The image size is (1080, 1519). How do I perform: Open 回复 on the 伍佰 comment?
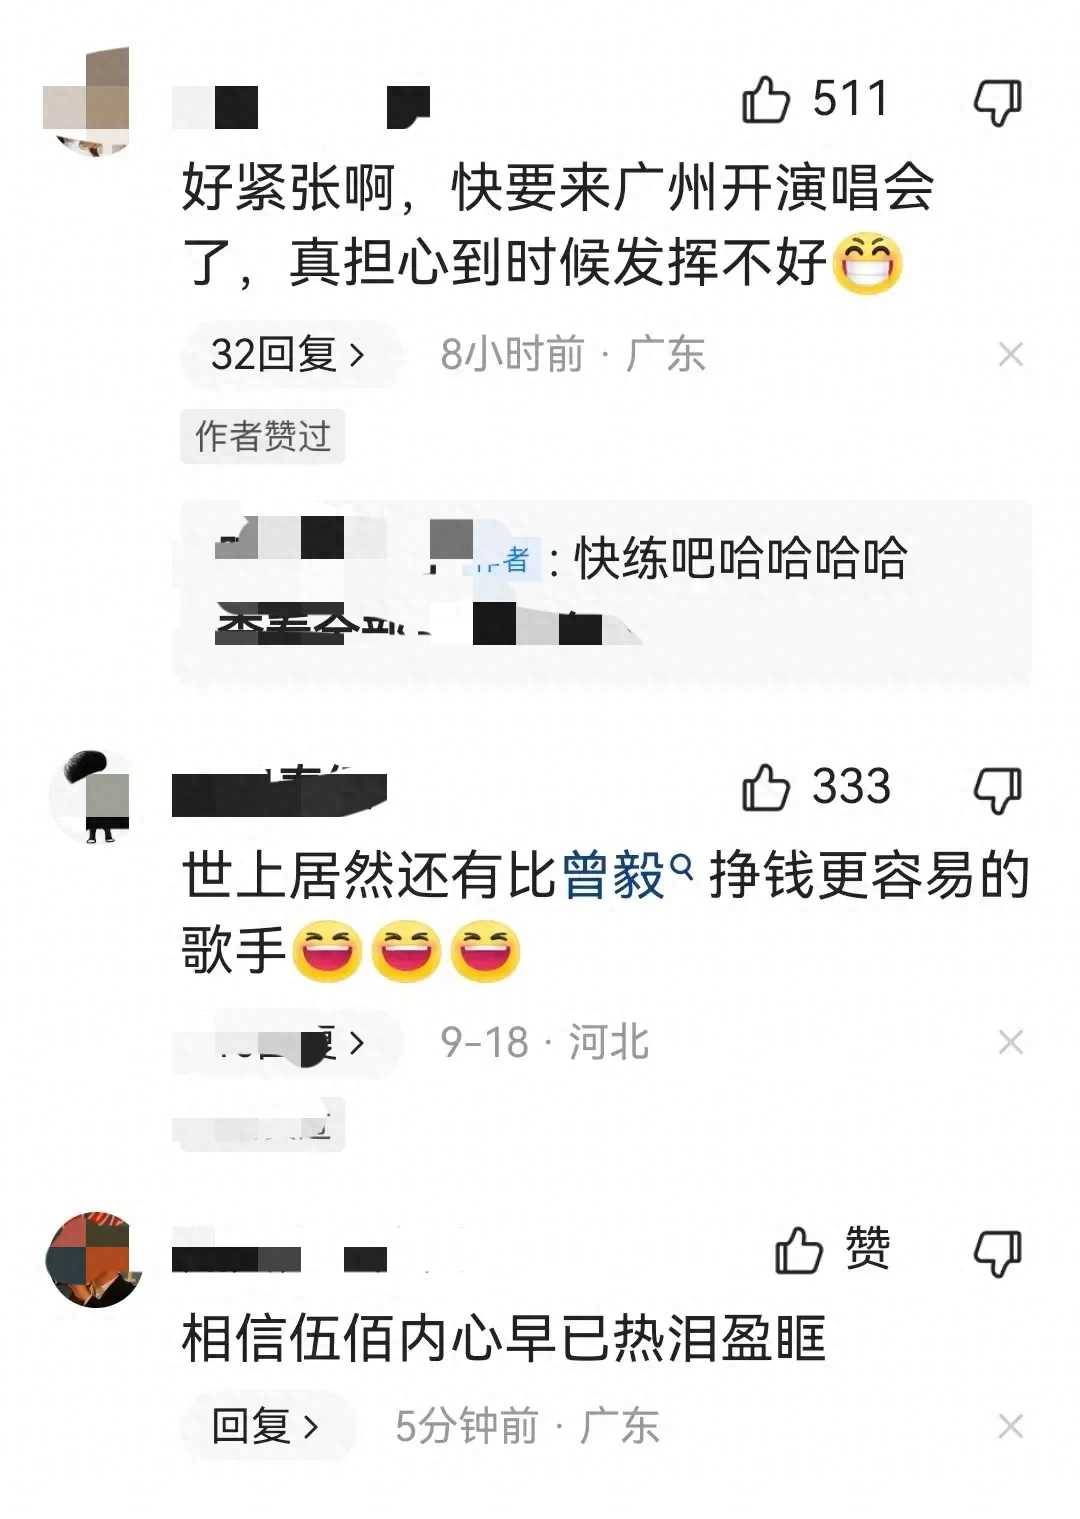pyautogui.click(x=266, y=1426)
